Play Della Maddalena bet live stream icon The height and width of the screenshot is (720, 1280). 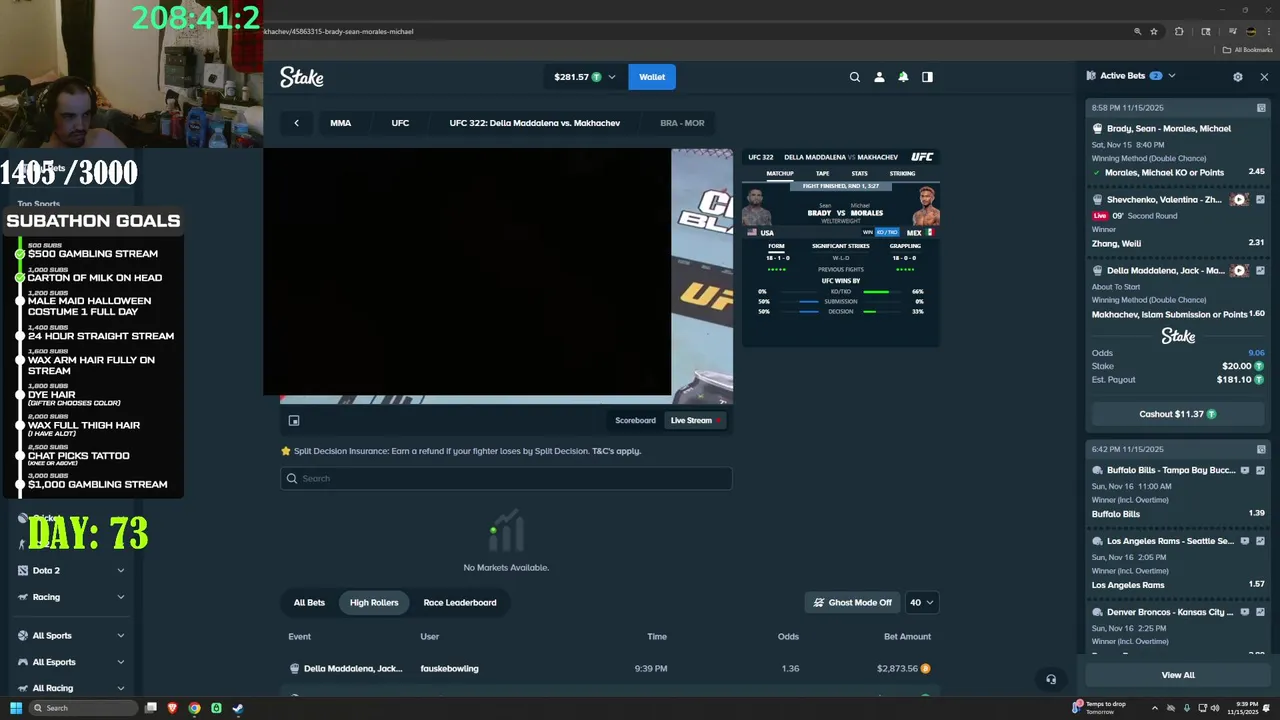(x=1239, y=271)
